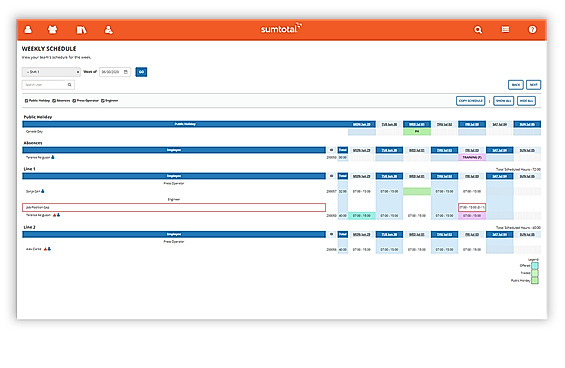
Task: Click into the Search user field
Action: coord(45,85)
